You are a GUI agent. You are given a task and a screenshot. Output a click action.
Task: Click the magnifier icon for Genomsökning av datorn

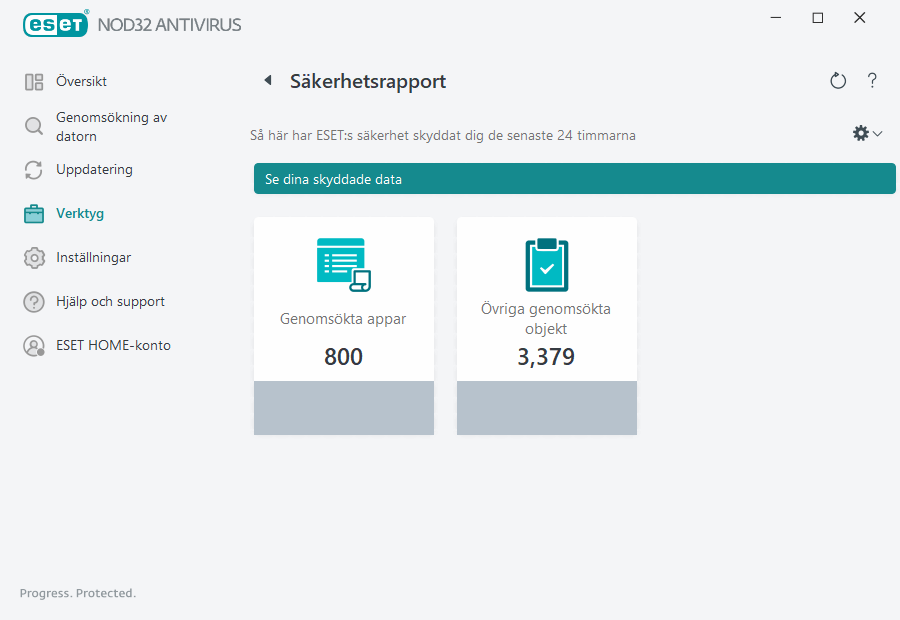coord(34,126)
